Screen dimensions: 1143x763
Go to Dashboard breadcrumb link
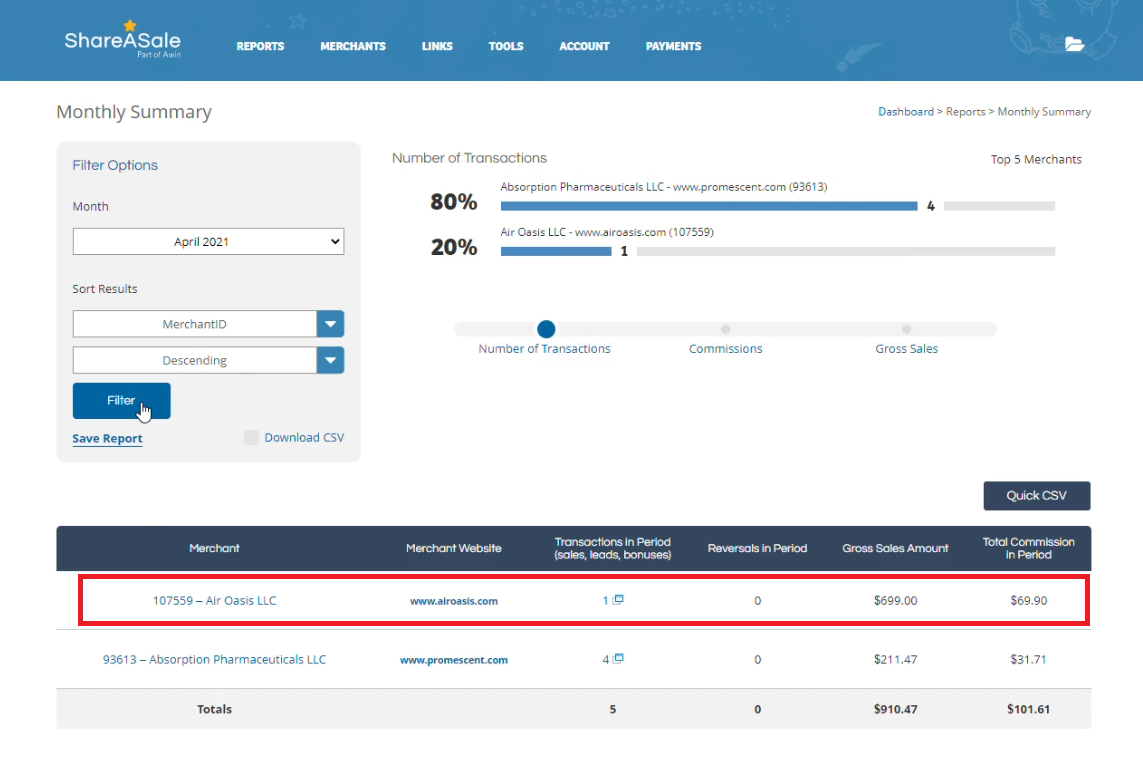[x=905, y=111]
